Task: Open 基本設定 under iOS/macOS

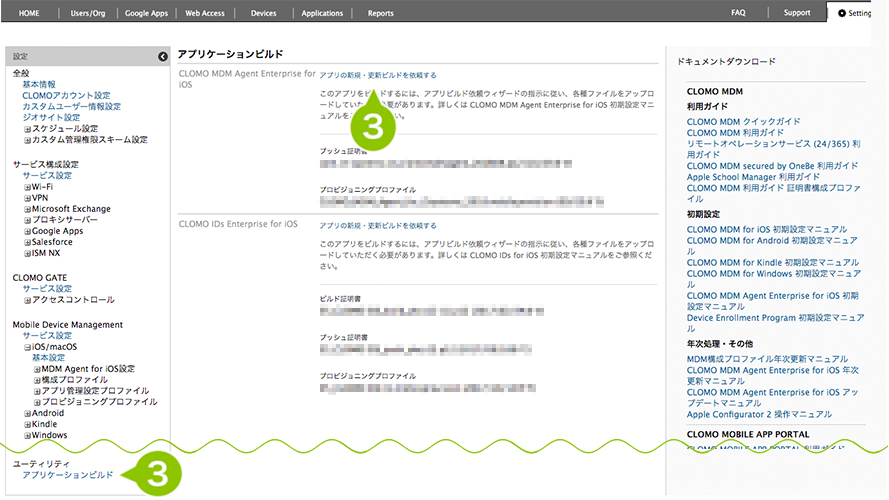Action: click(x=48, y=358)
